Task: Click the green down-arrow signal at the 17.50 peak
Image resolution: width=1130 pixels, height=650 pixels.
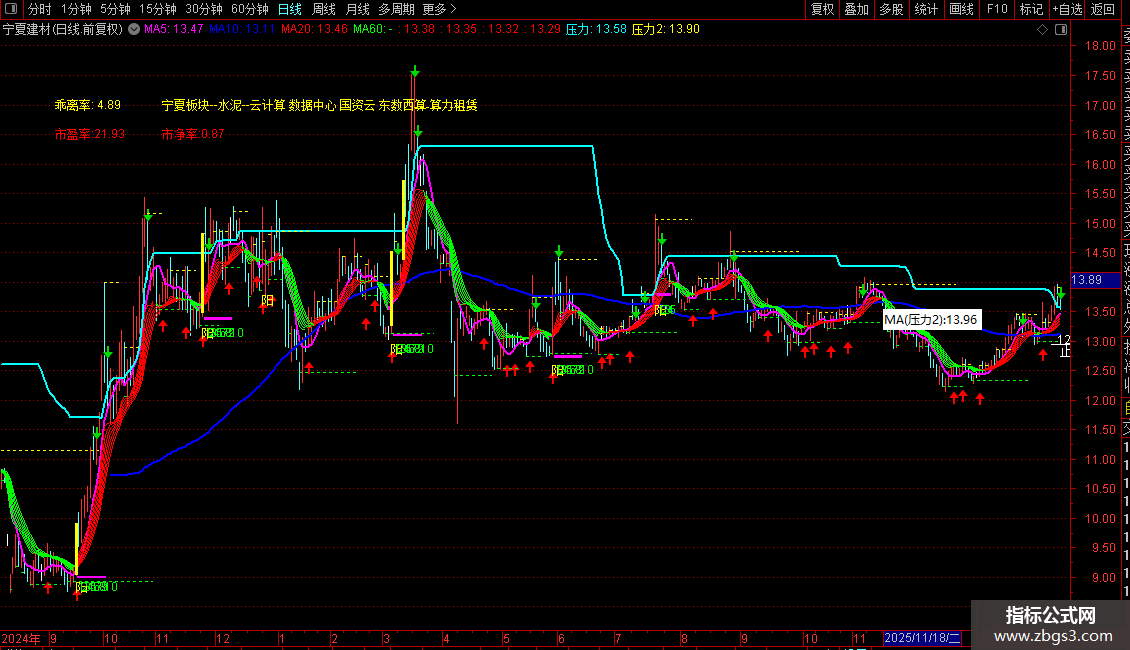Action: [415, 71]
